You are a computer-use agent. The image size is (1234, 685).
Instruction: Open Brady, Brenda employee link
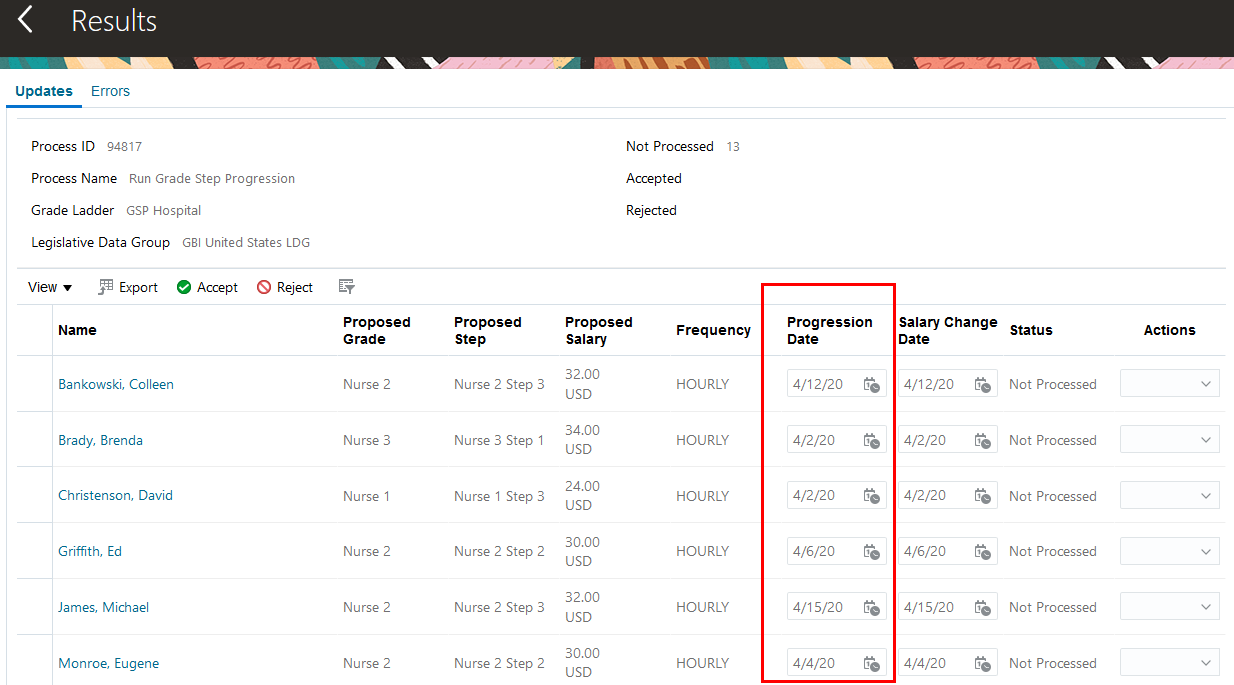(x=100, y=440)
